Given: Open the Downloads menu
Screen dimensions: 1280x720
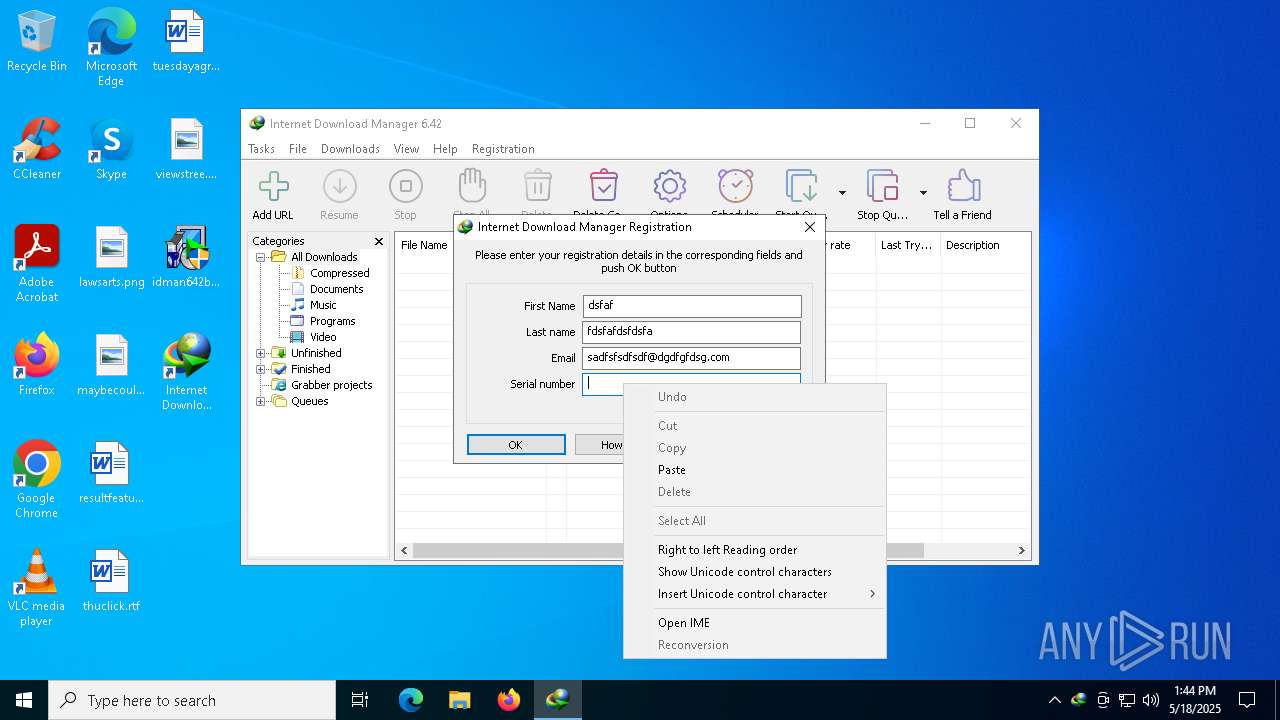Looking at the screenshot, I should (350, 149).
